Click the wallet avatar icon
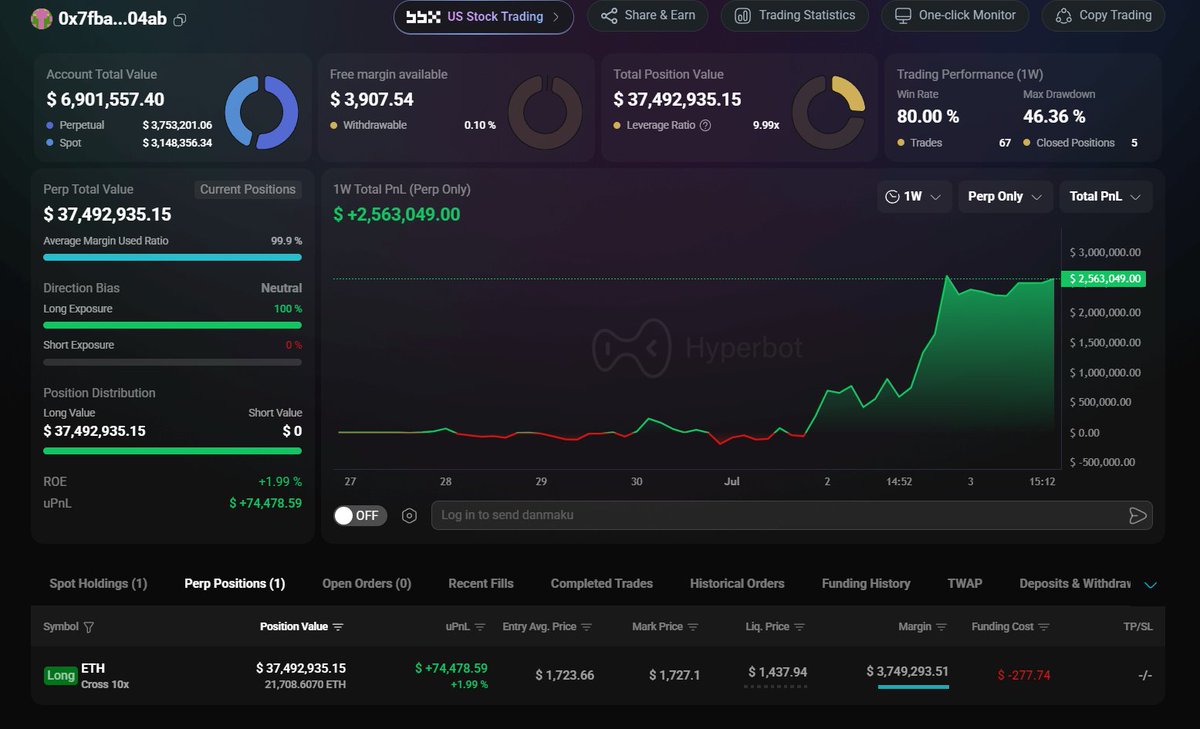The image size is (1200, 729). click(x=41, y=18)
